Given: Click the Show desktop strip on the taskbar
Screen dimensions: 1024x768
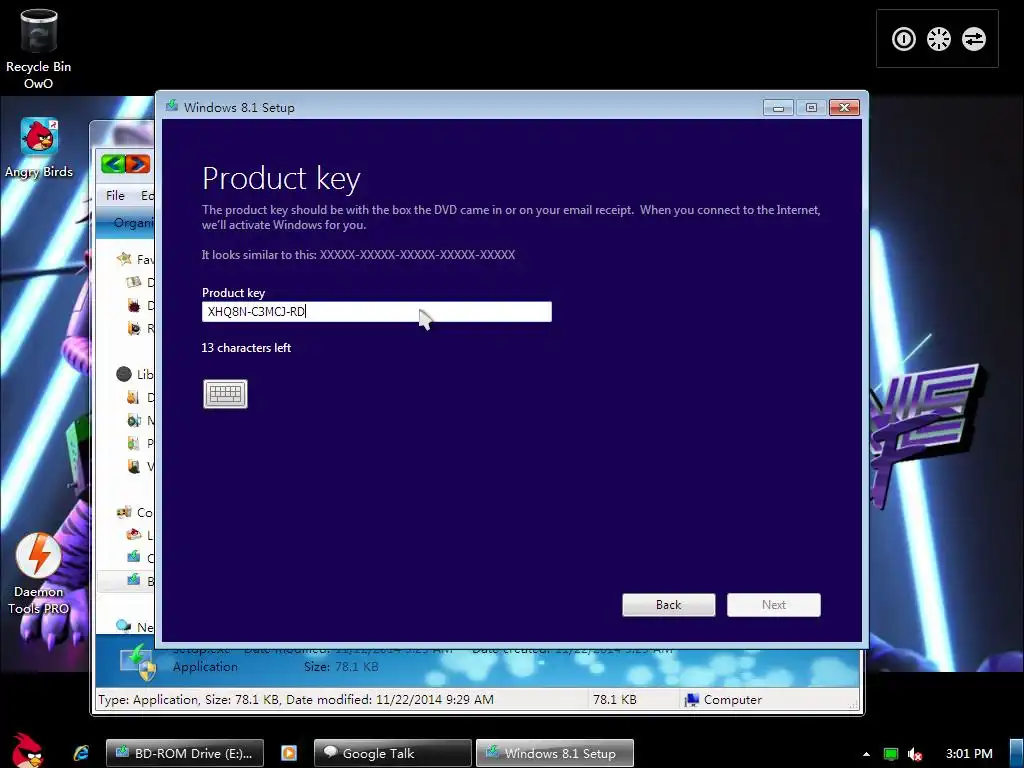Looking at the screenshot, I should tap(1017, 753).
